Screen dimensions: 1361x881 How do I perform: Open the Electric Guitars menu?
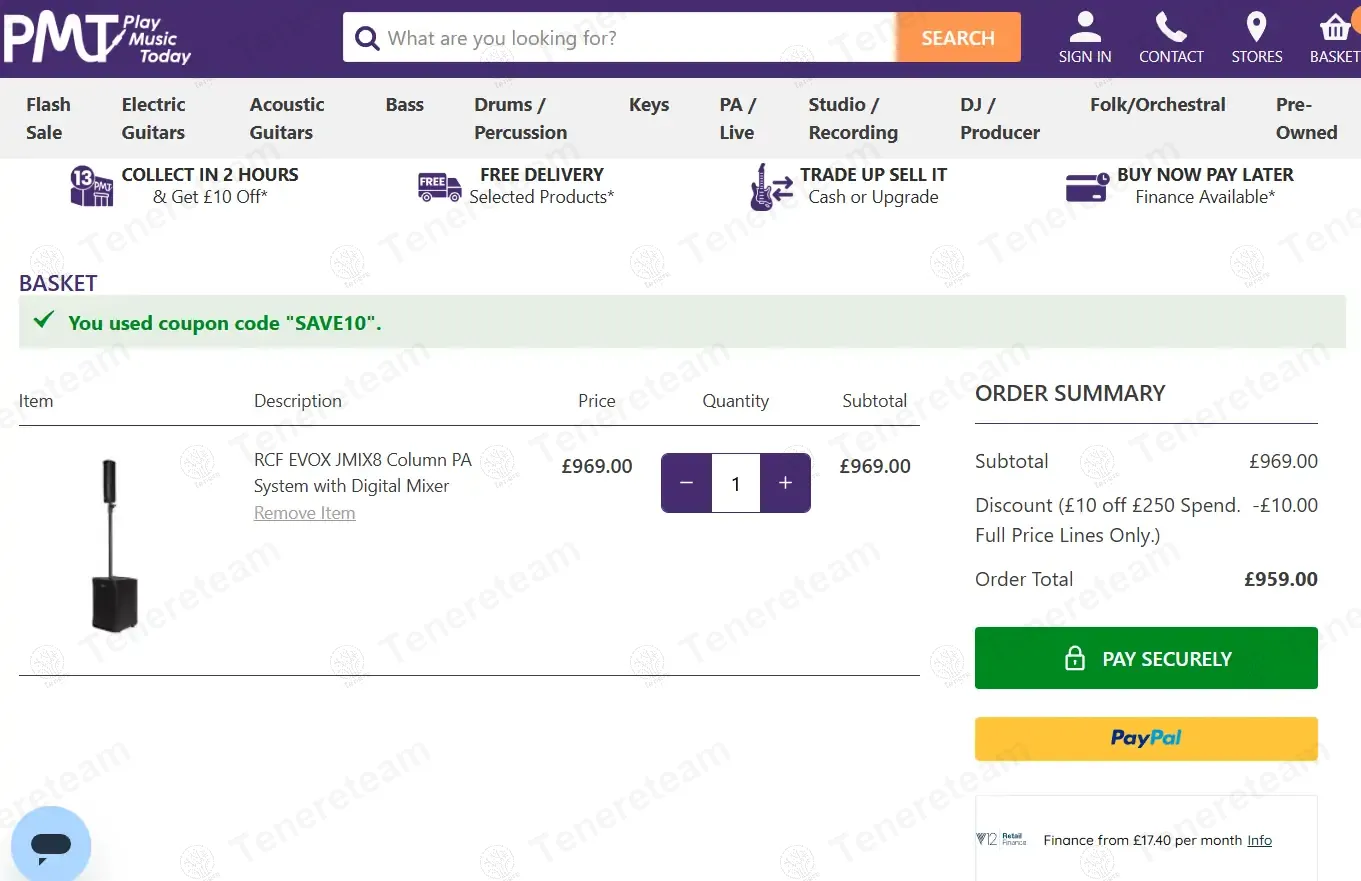153,118
